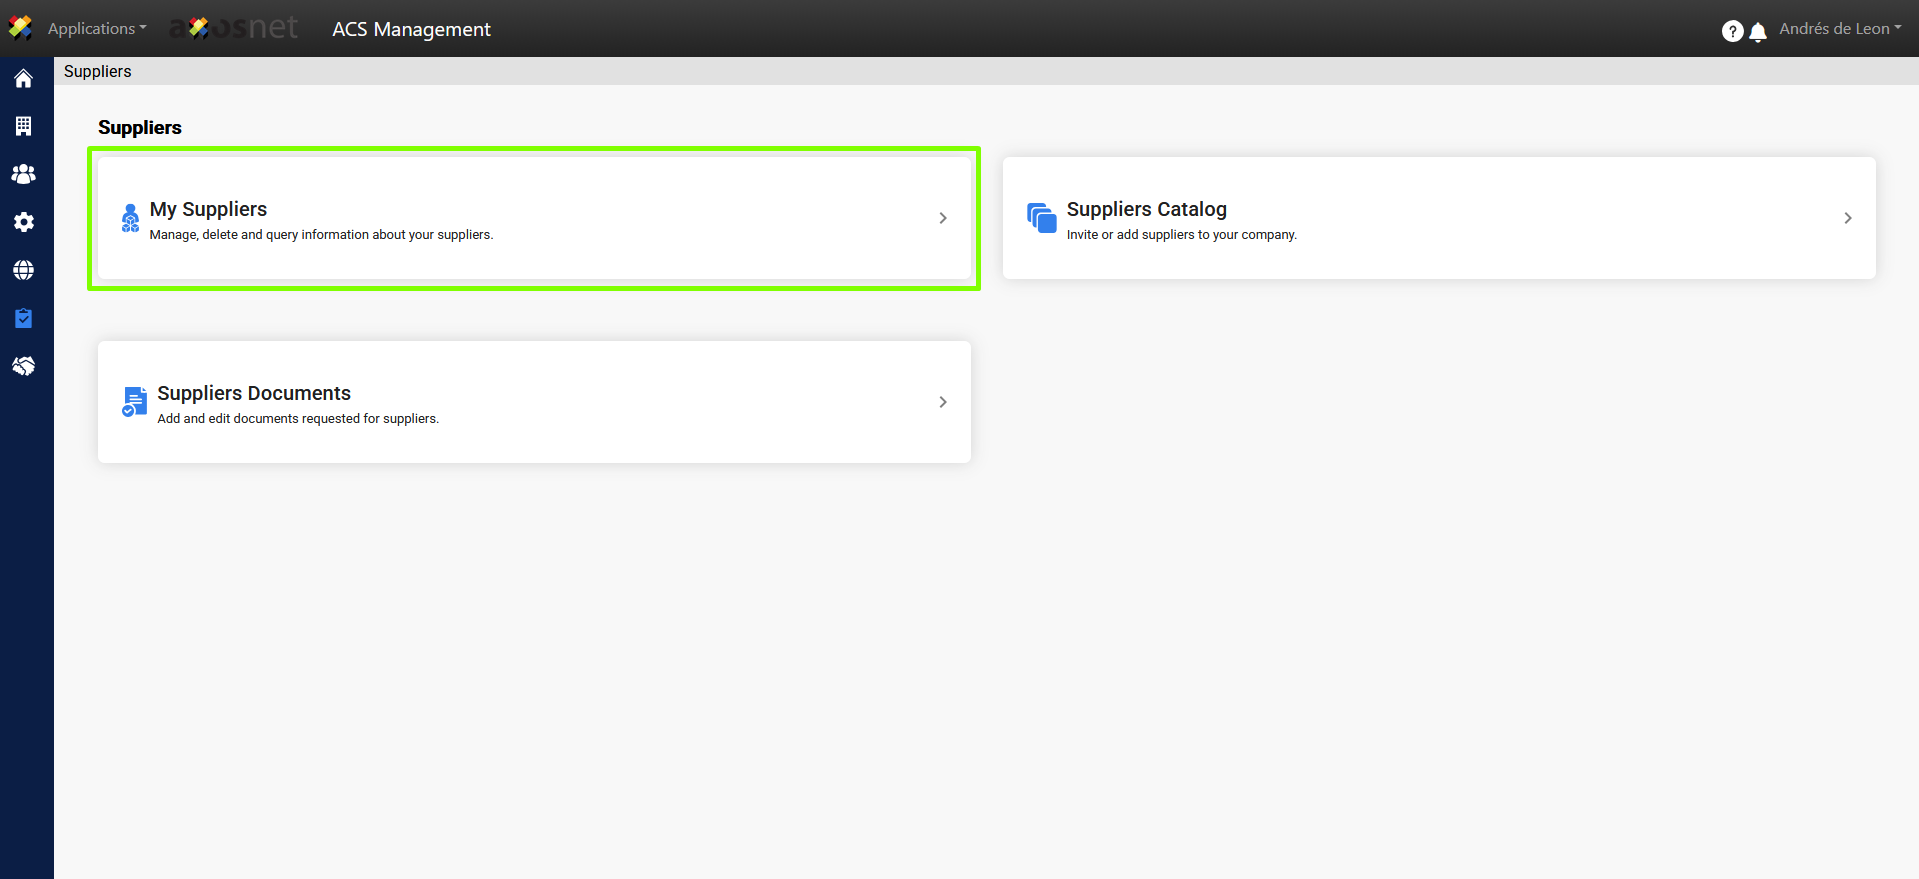Click the chevron on My Suppliers card

(x=942, y=218)
